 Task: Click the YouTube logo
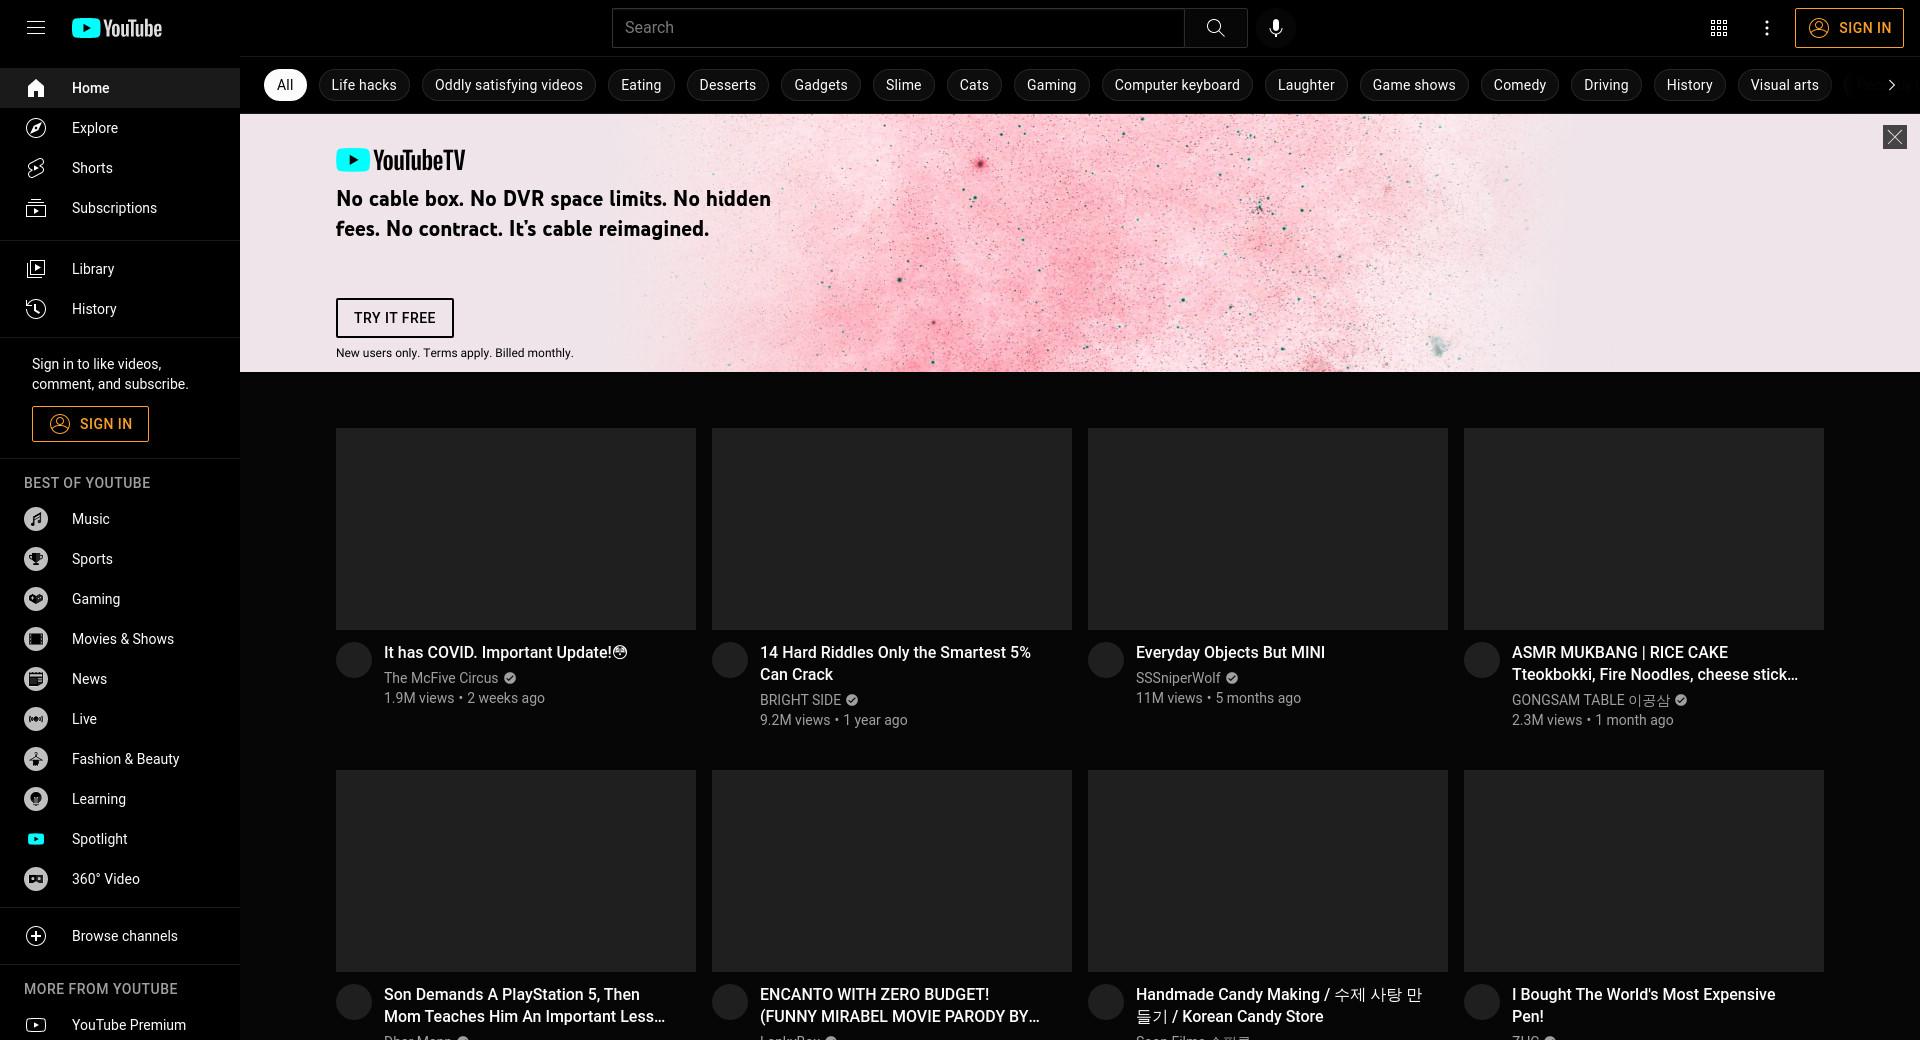(x=117, y=28)
